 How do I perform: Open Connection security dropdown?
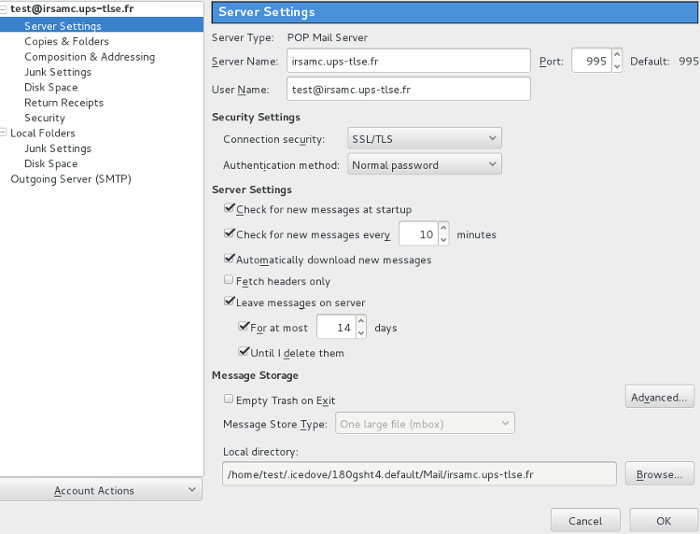(x=424, y=138)
